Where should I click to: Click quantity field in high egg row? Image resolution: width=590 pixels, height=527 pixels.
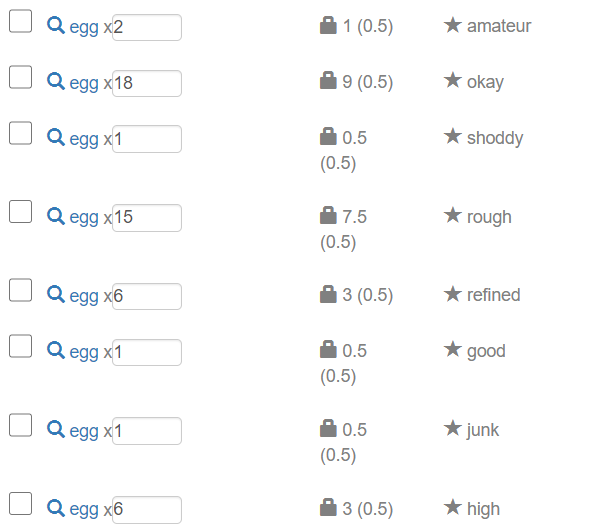coord(147,510)
